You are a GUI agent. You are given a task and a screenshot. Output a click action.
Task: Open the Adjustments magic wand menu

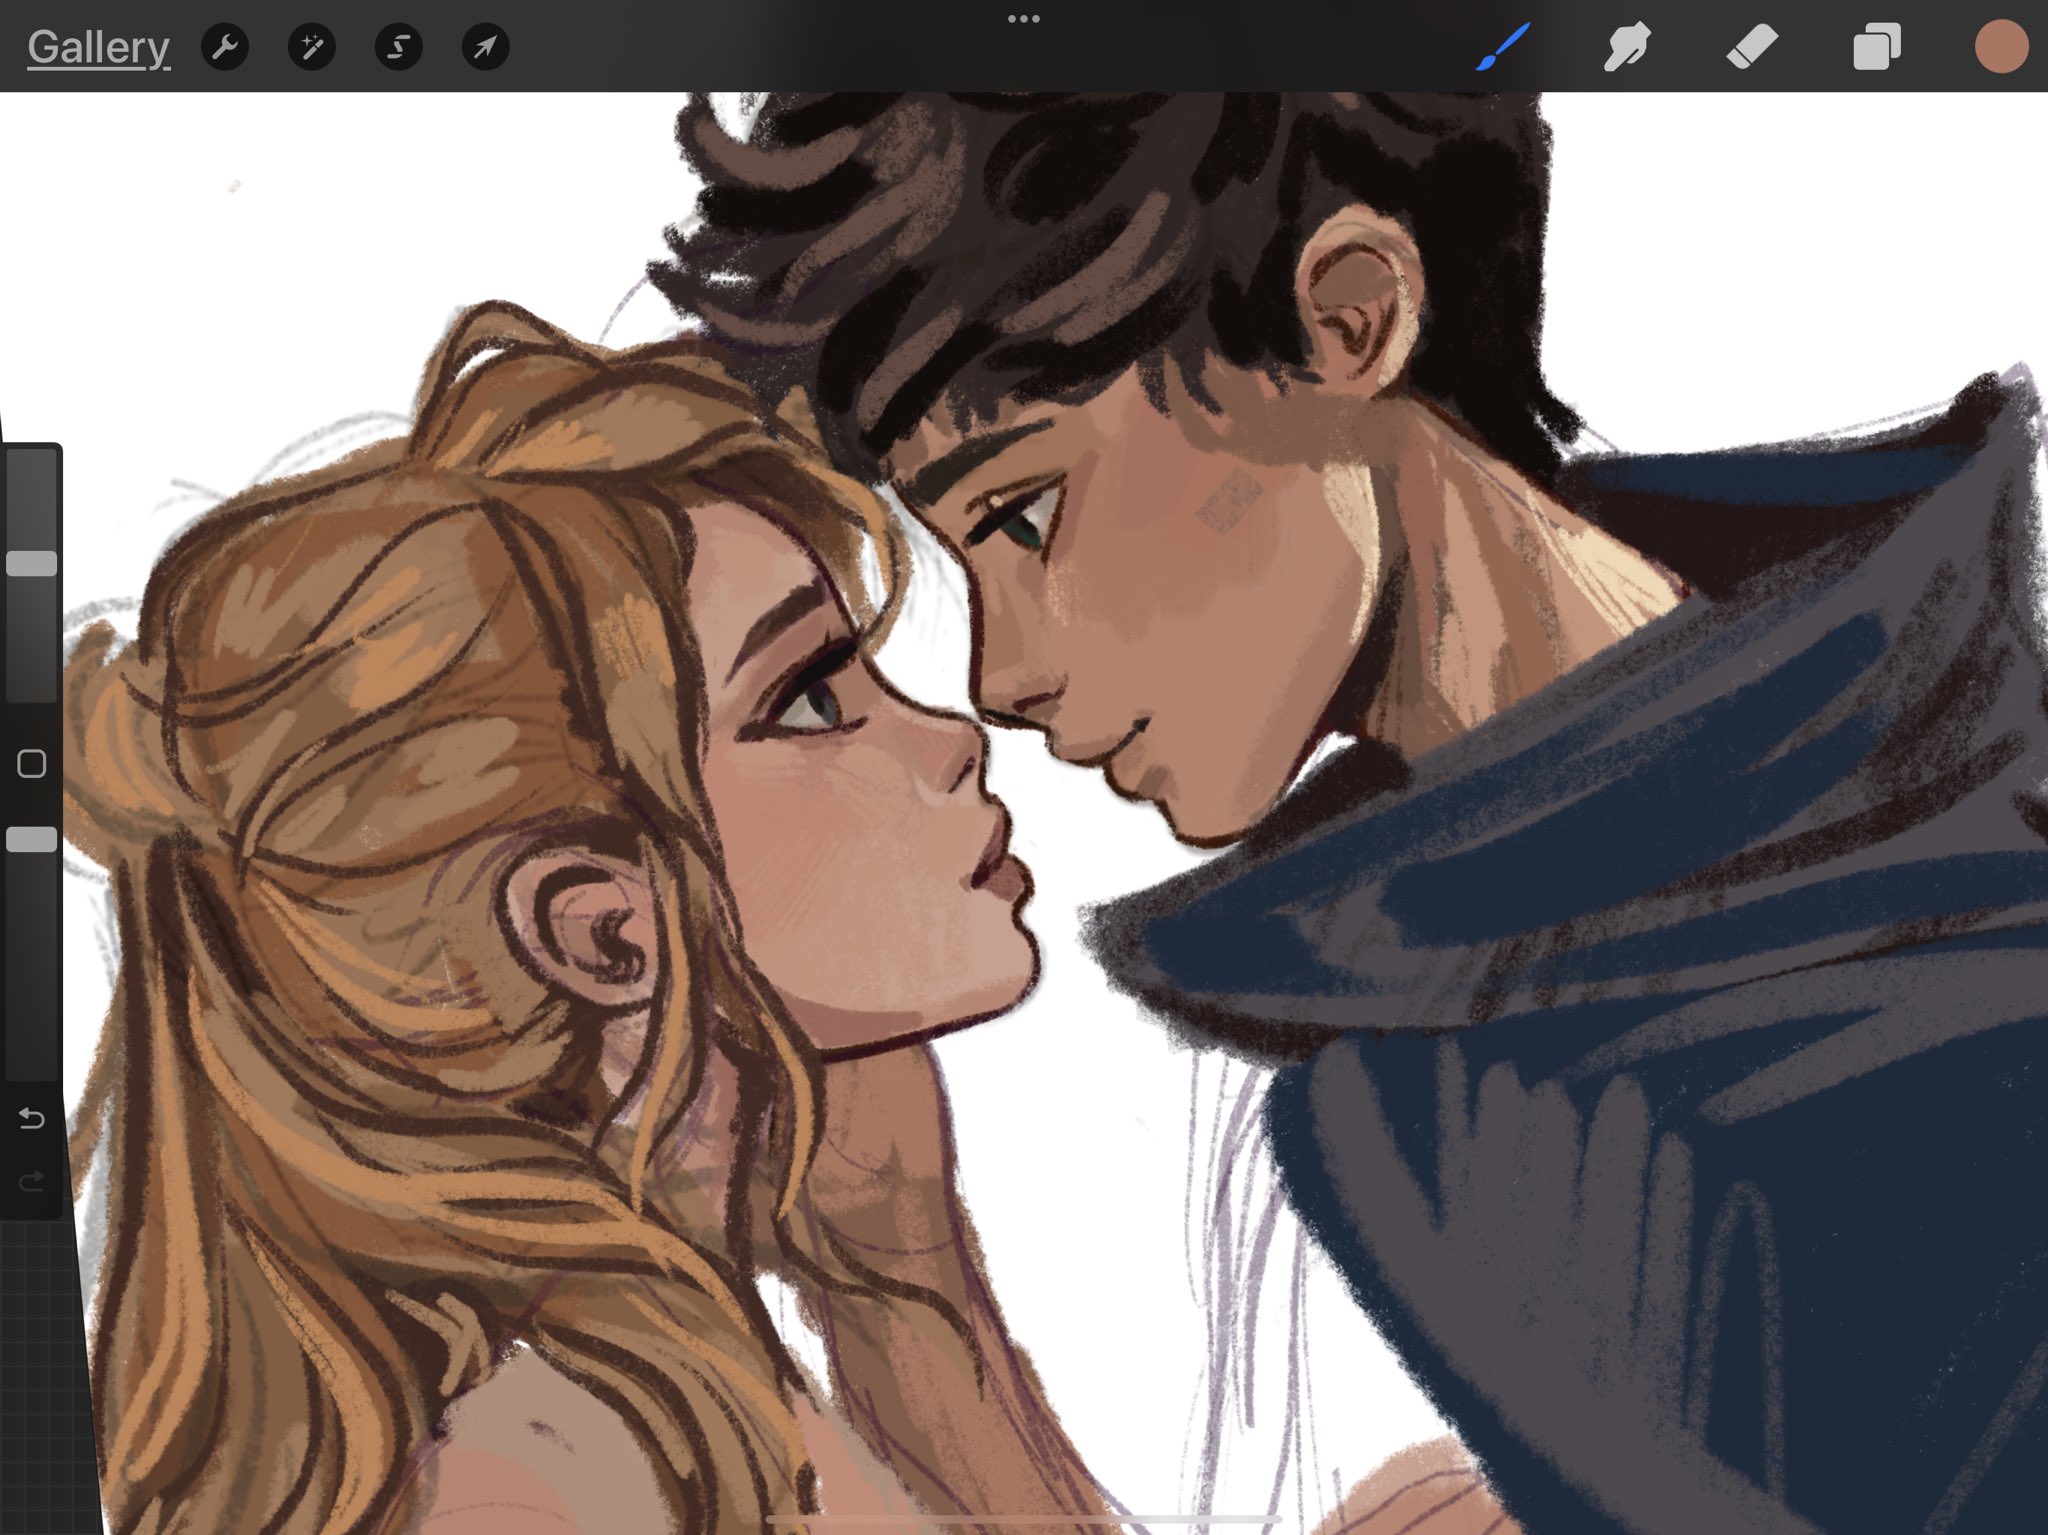coord(311,46)
